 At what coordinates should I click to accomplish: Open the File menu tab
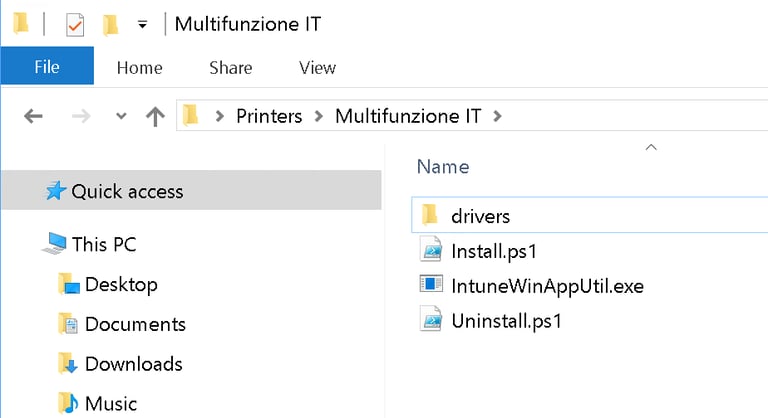[47, 66]
